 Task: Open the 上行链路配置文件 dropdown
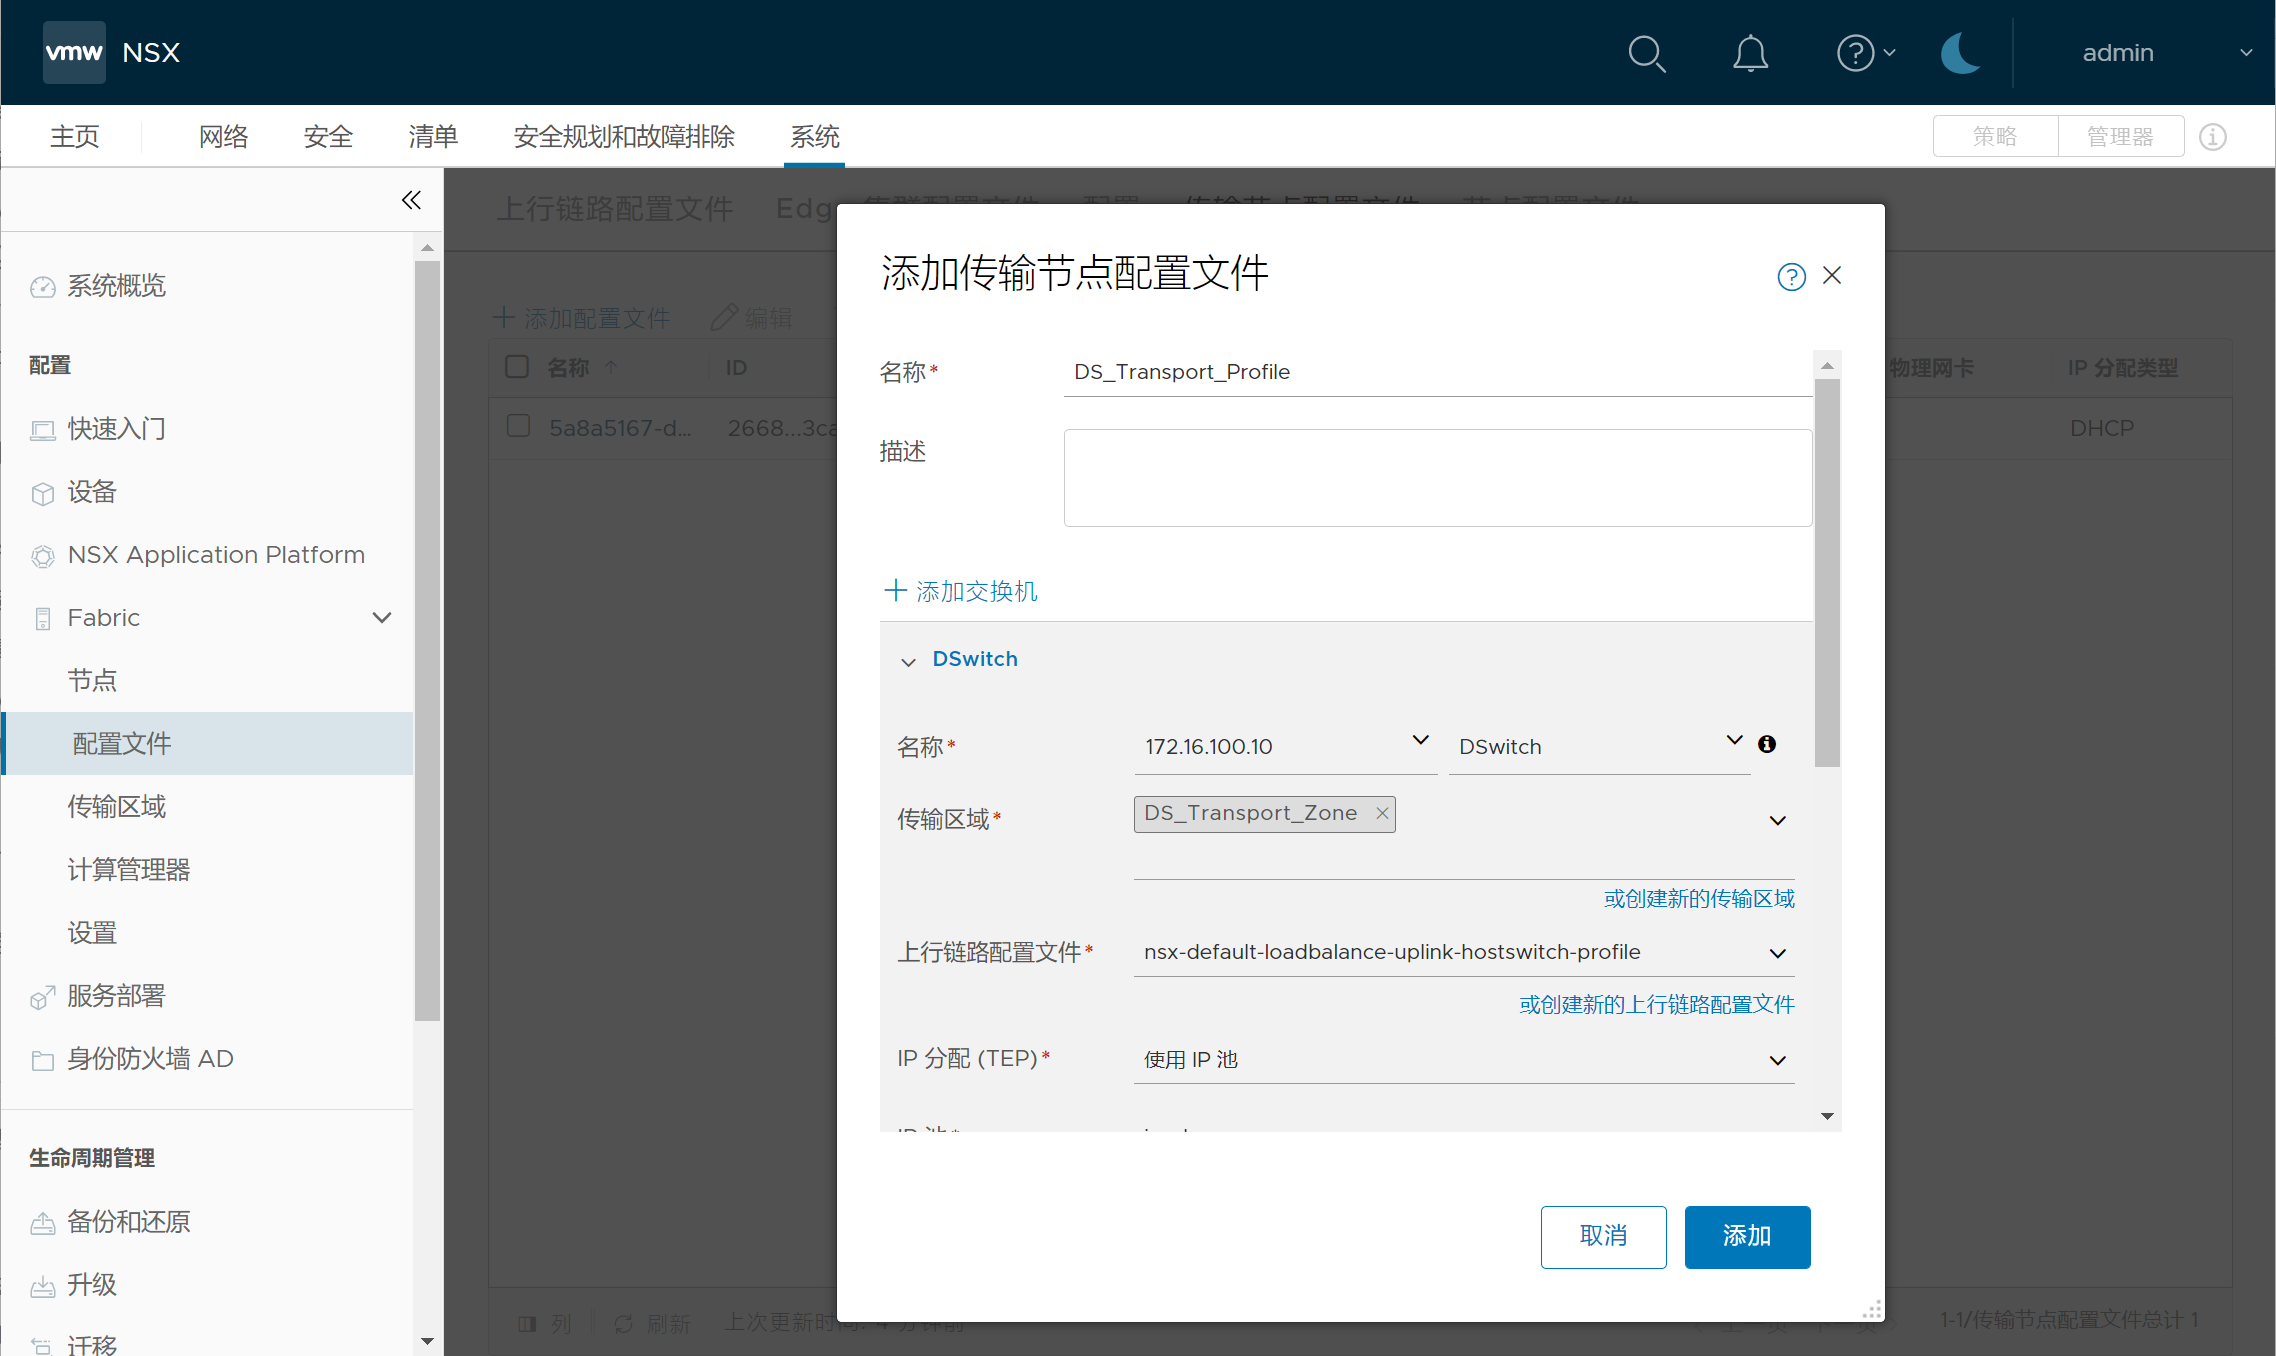[x=1777, y=953]
